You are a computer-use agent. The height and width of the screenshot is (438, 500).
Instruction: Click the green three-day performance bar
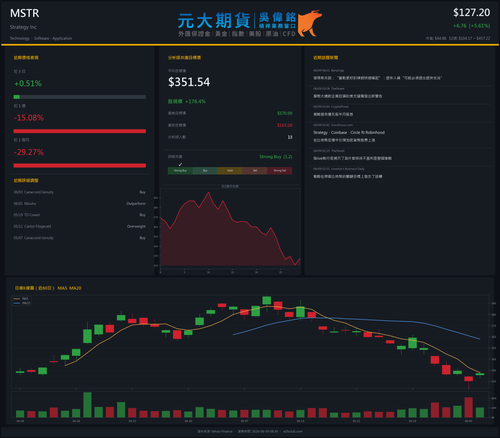[x=17, y=97]
